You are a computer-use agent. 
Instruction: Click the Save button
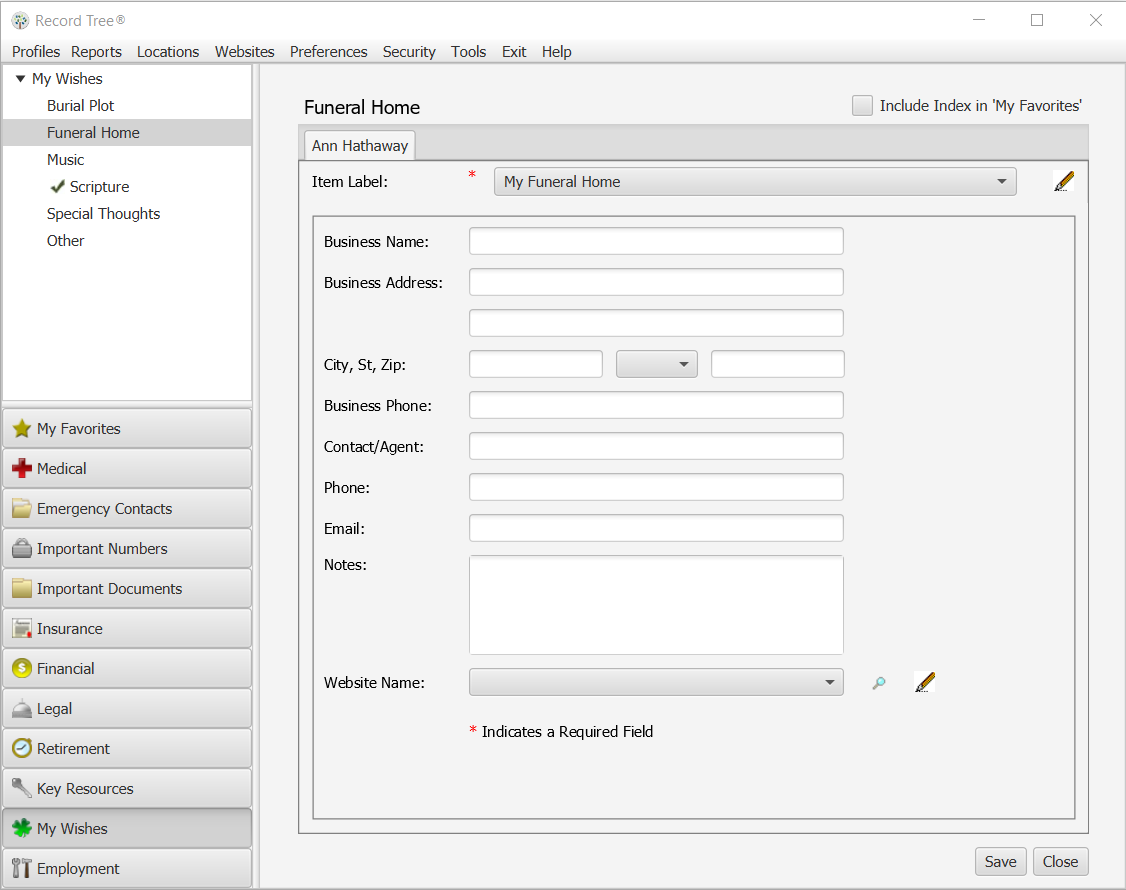coord(1000,861)
